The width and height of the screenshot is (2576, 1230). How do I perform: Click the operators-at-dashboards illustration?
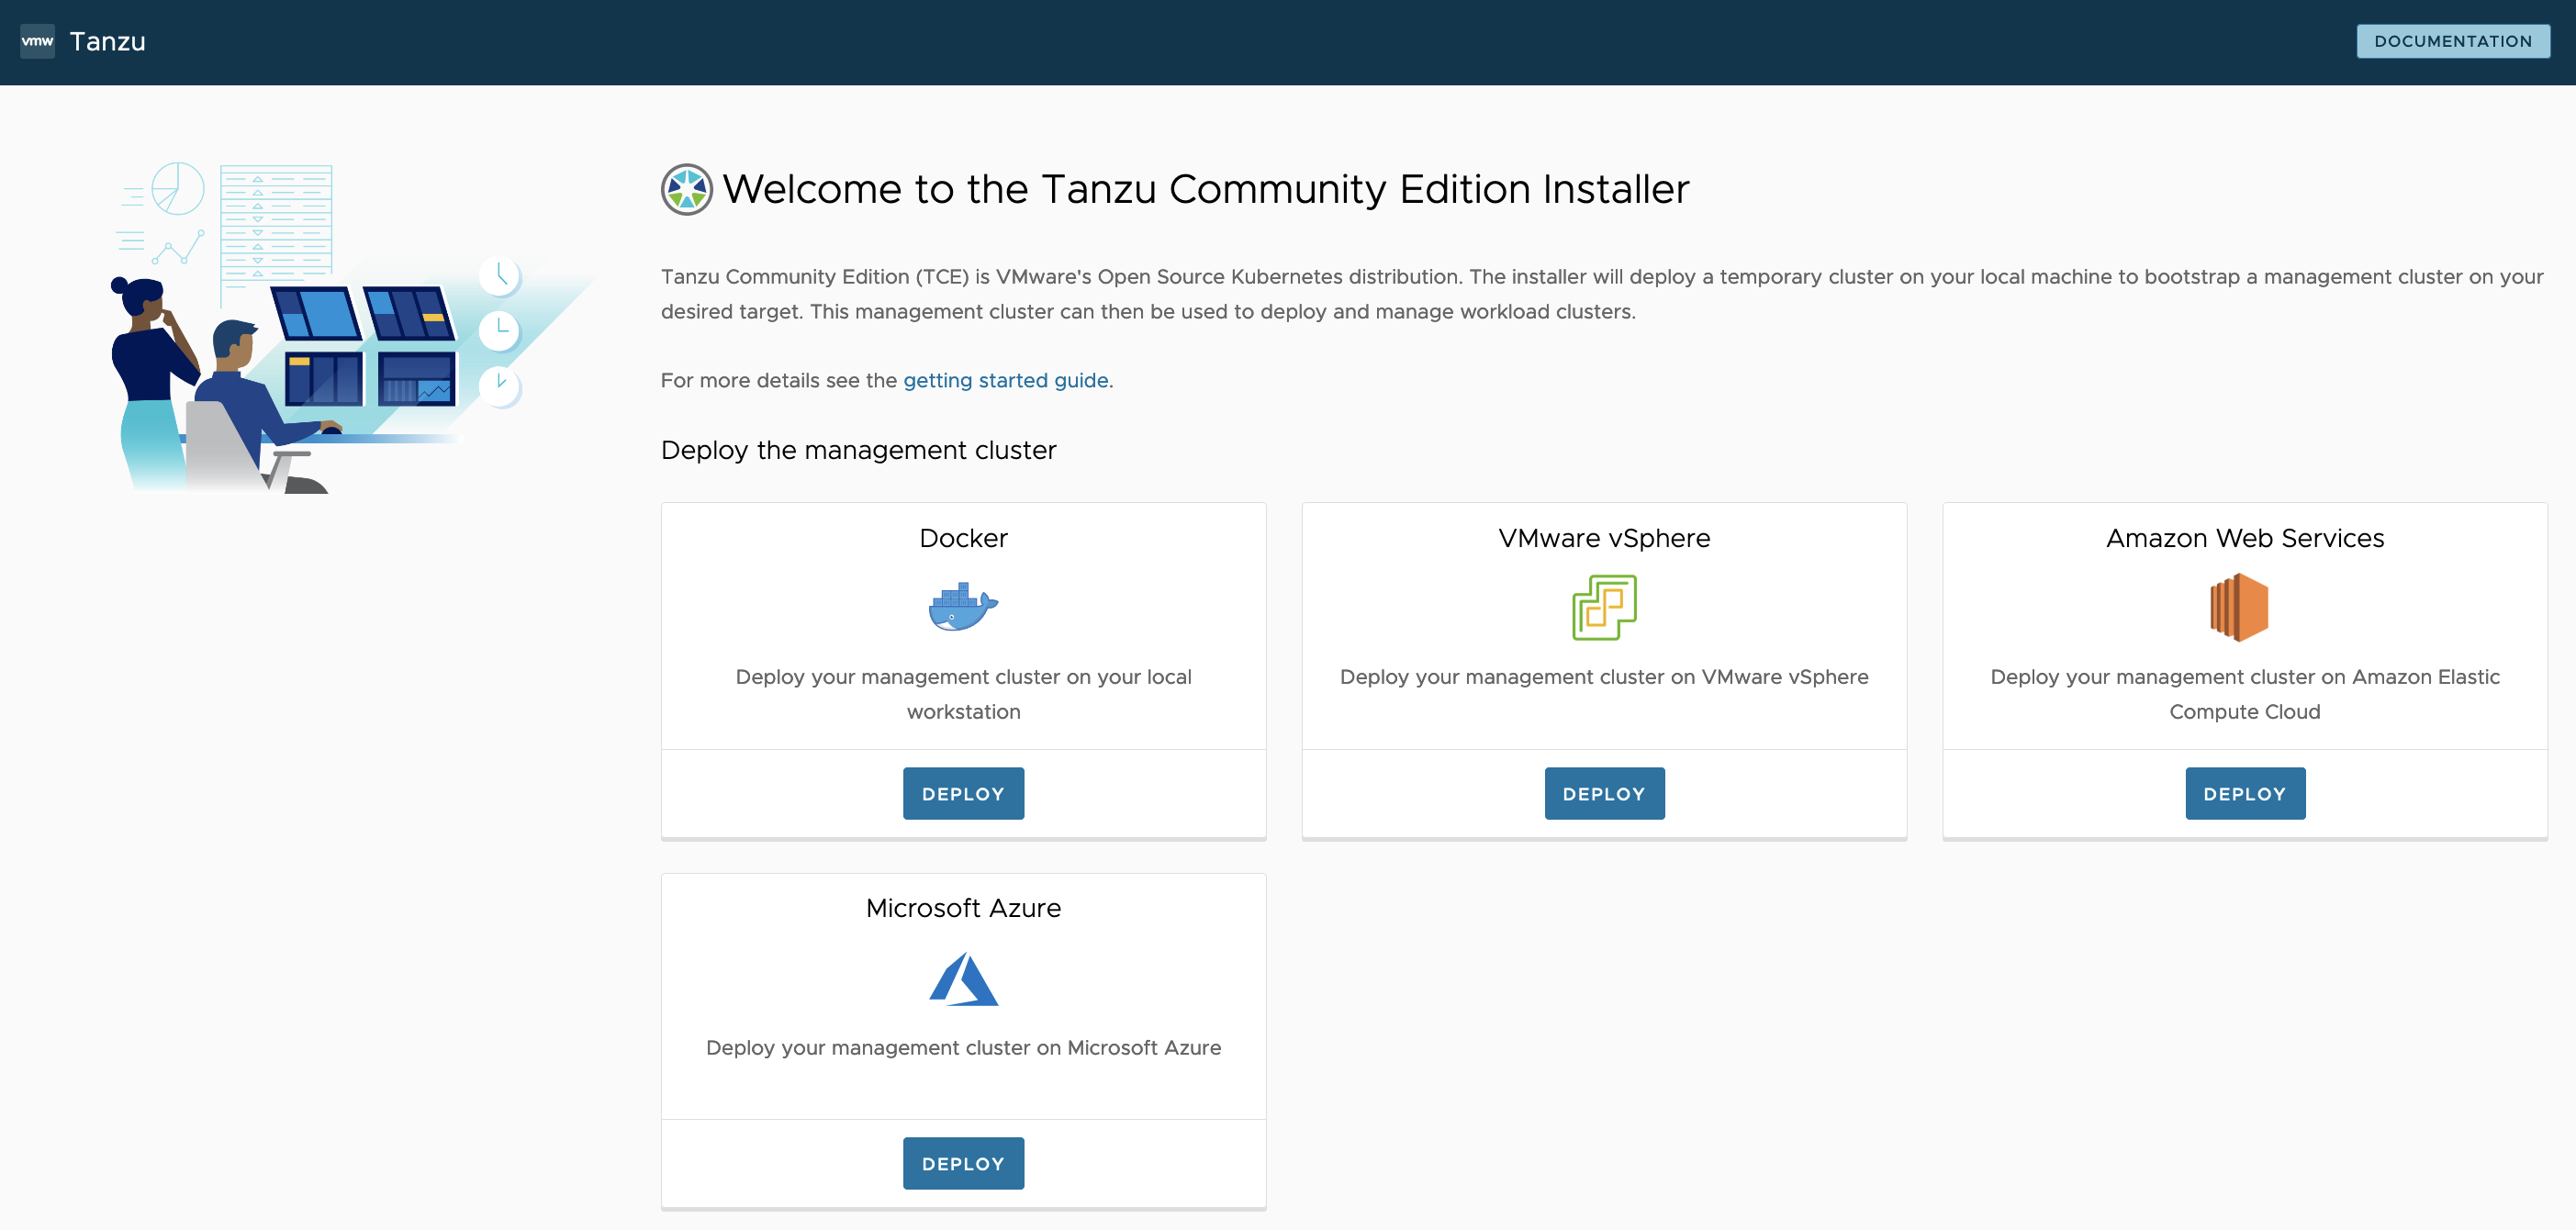tap(355, 327)
